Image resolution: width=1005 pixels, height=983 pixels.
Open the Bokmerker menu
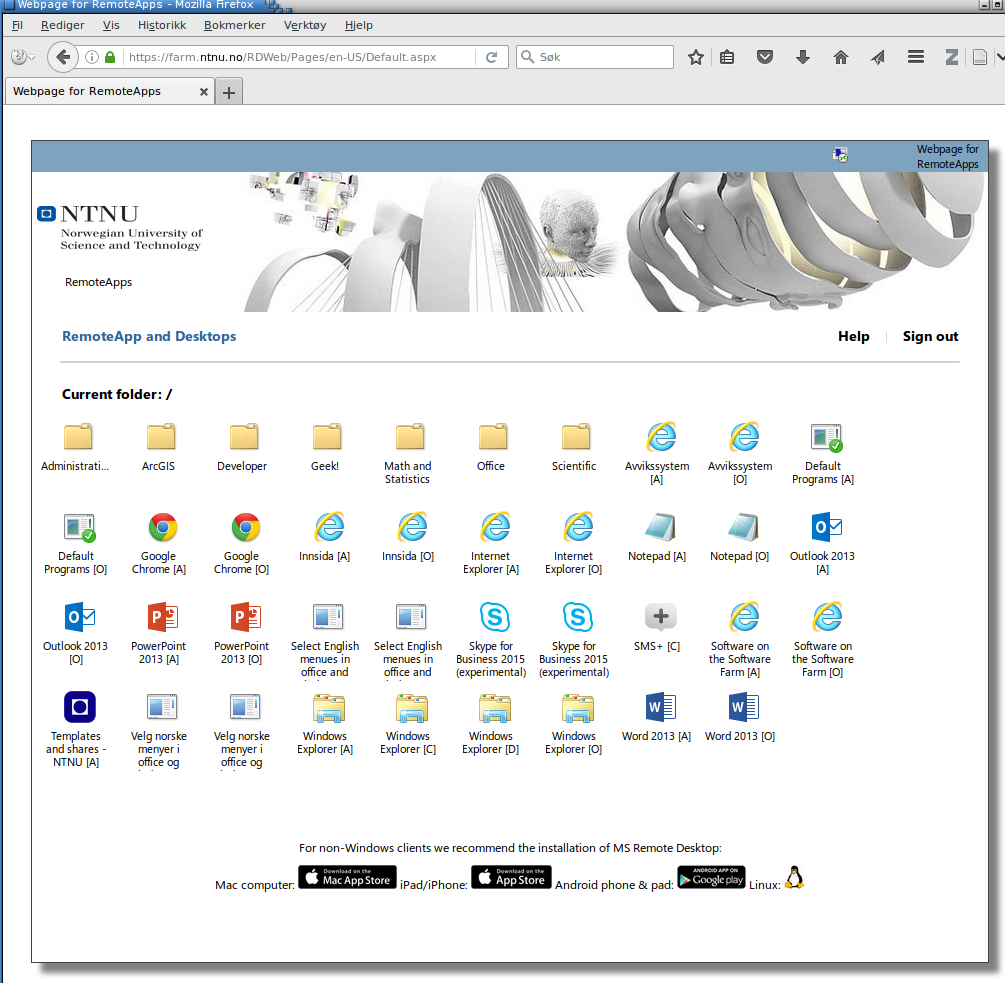click(x=235, y=25)
